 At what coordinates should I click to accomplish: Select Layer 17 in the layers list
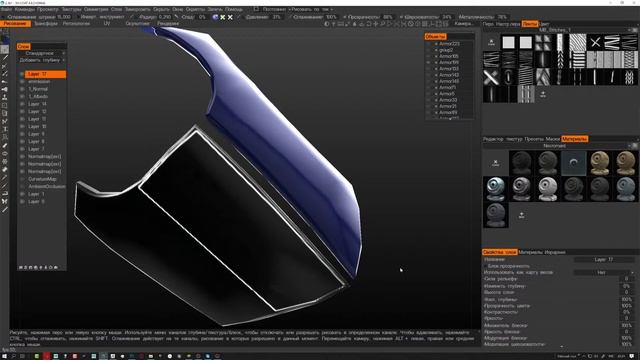[45, 74]
